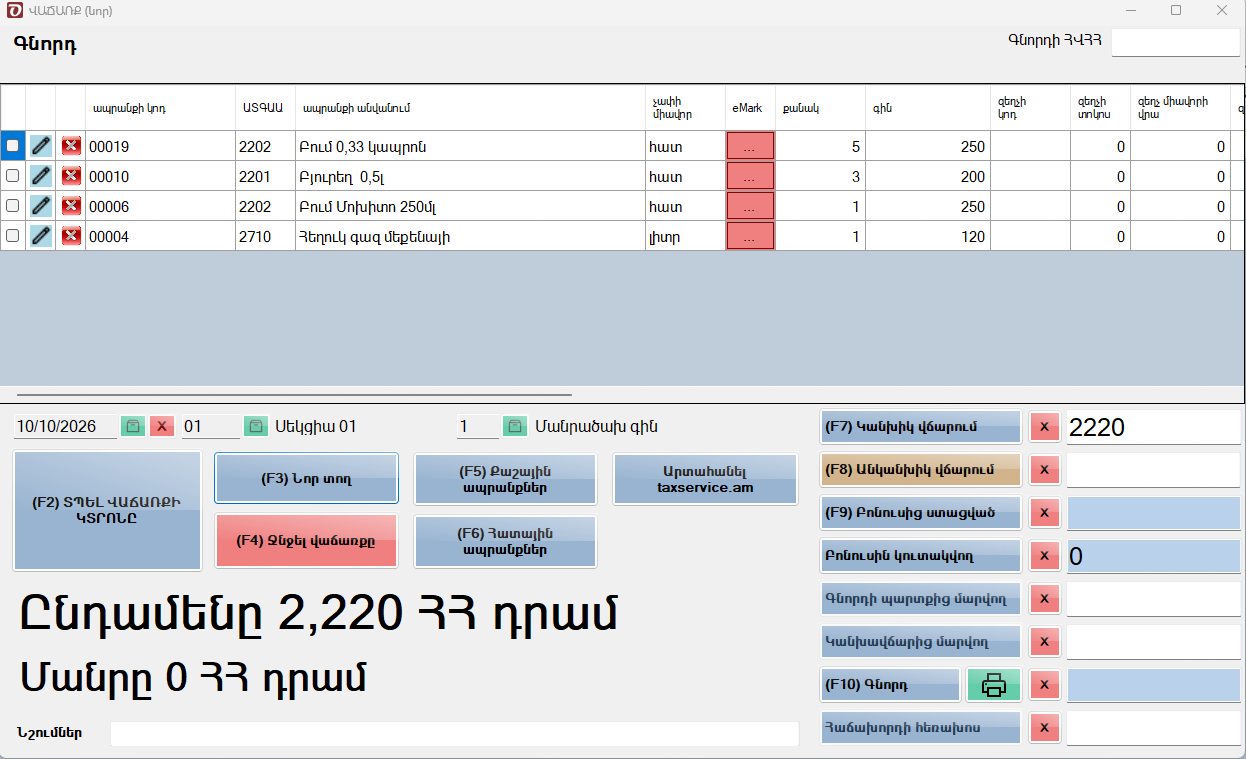Screen dimensions: 1246x759
Task: Click the Գնորդի ՀՎՀՀ input field
Action: [1175, 42]
